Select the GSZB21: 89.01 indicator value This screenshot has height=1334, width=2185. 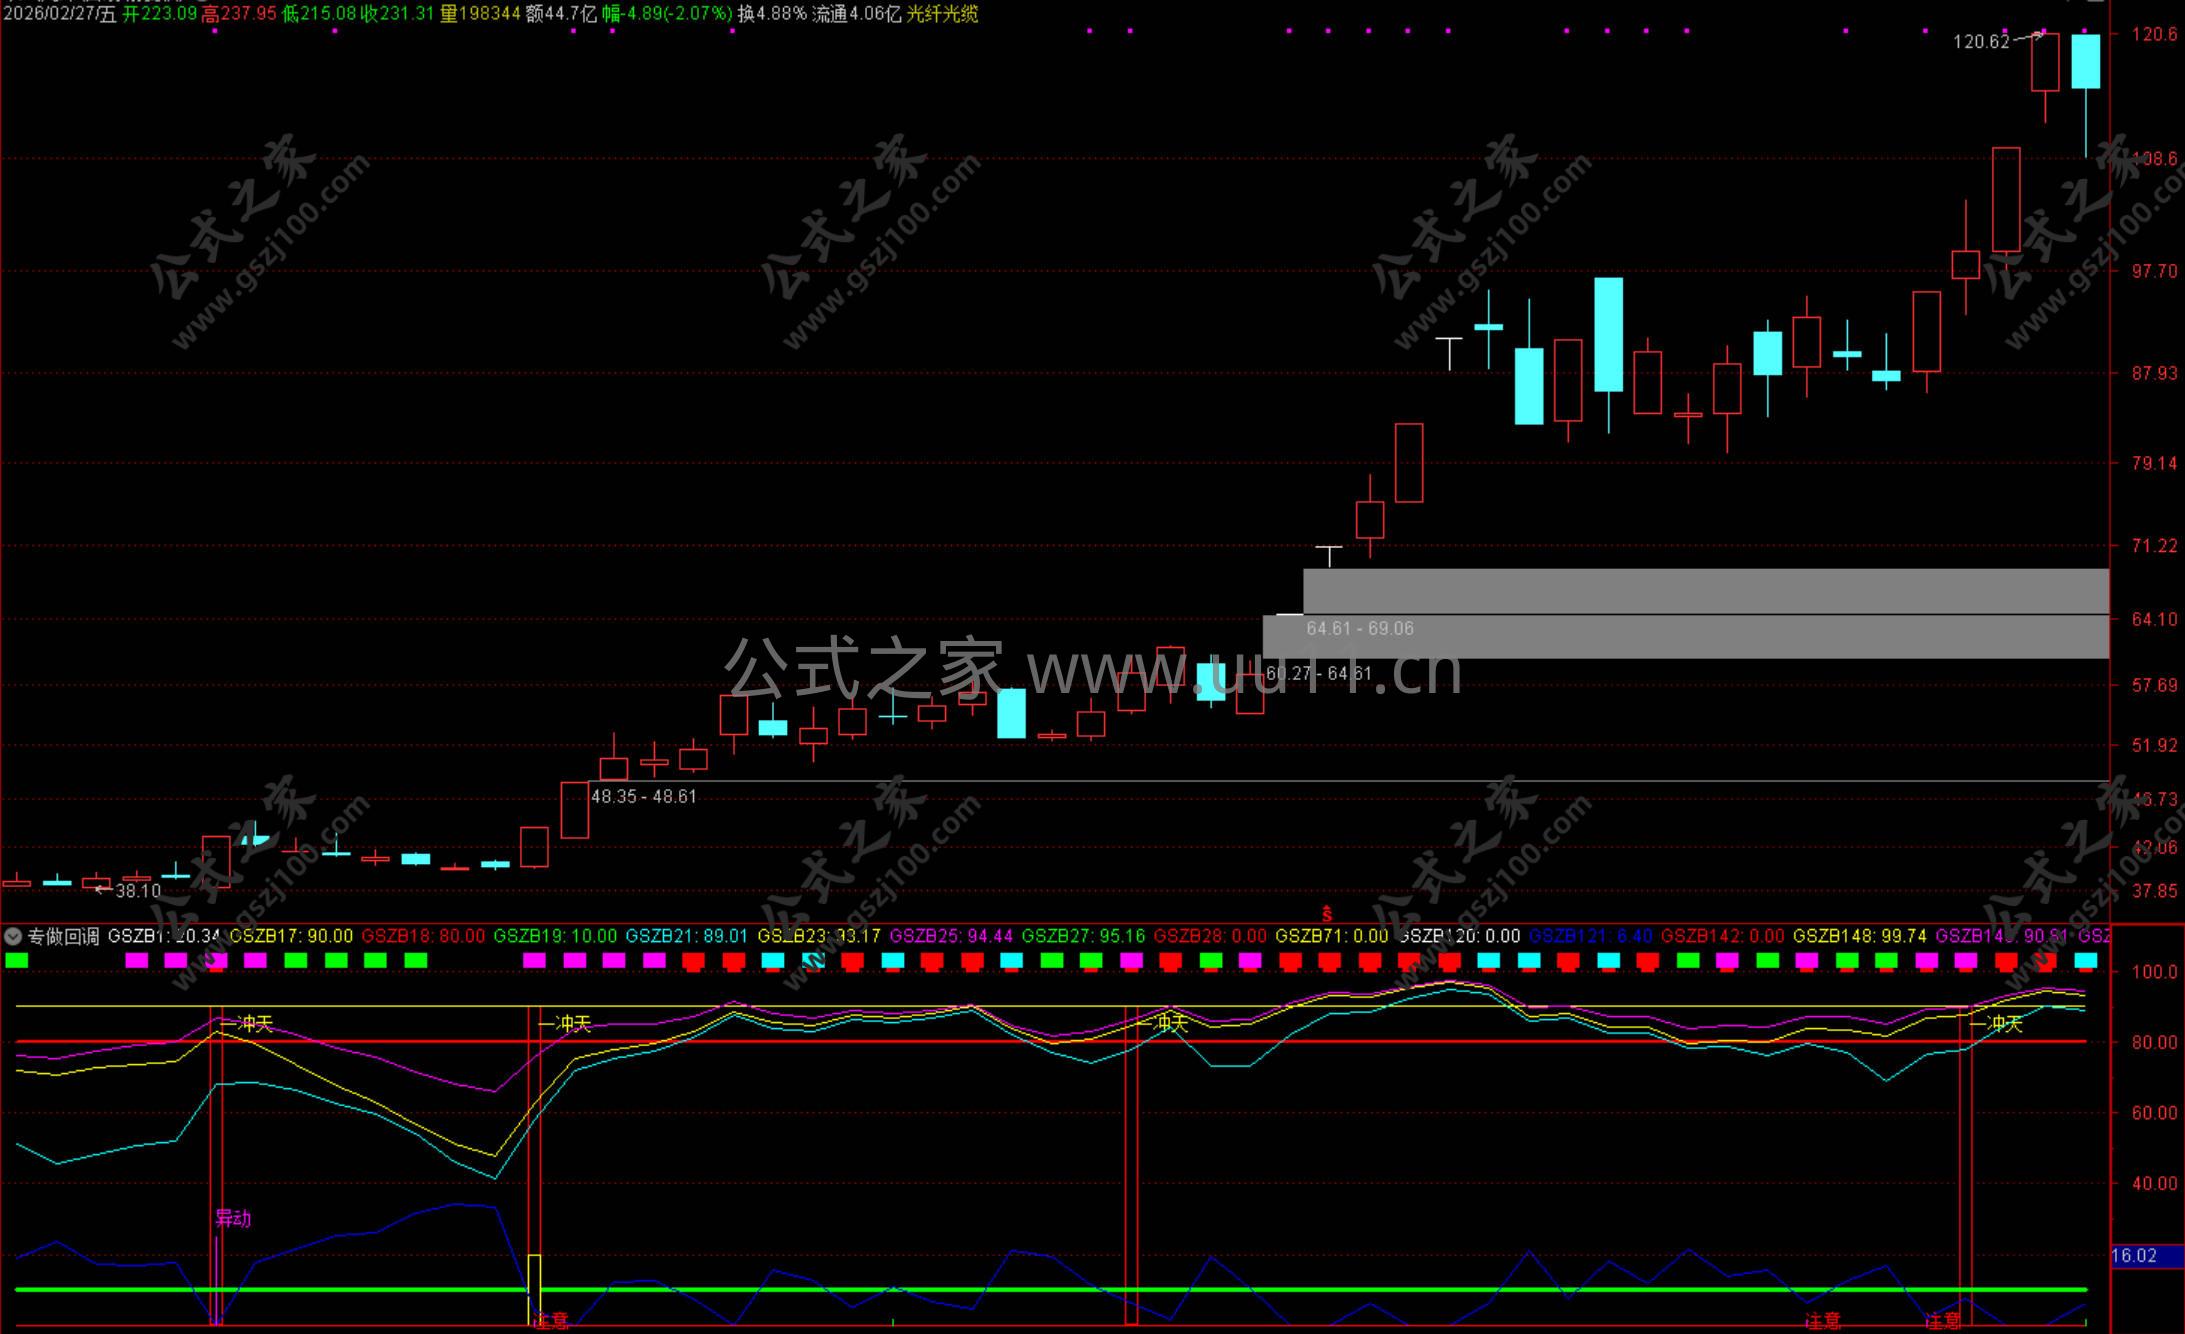click(687, 937)
